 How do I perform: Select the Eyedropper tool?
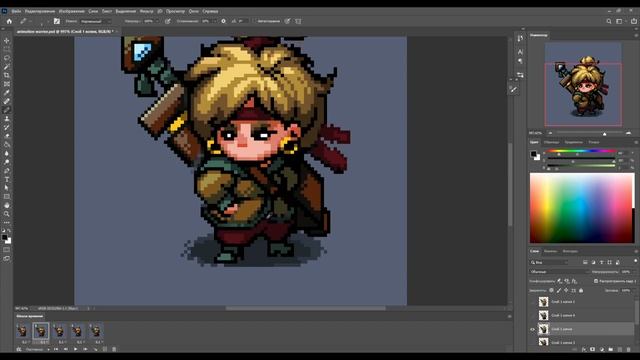tap(7, 93)
